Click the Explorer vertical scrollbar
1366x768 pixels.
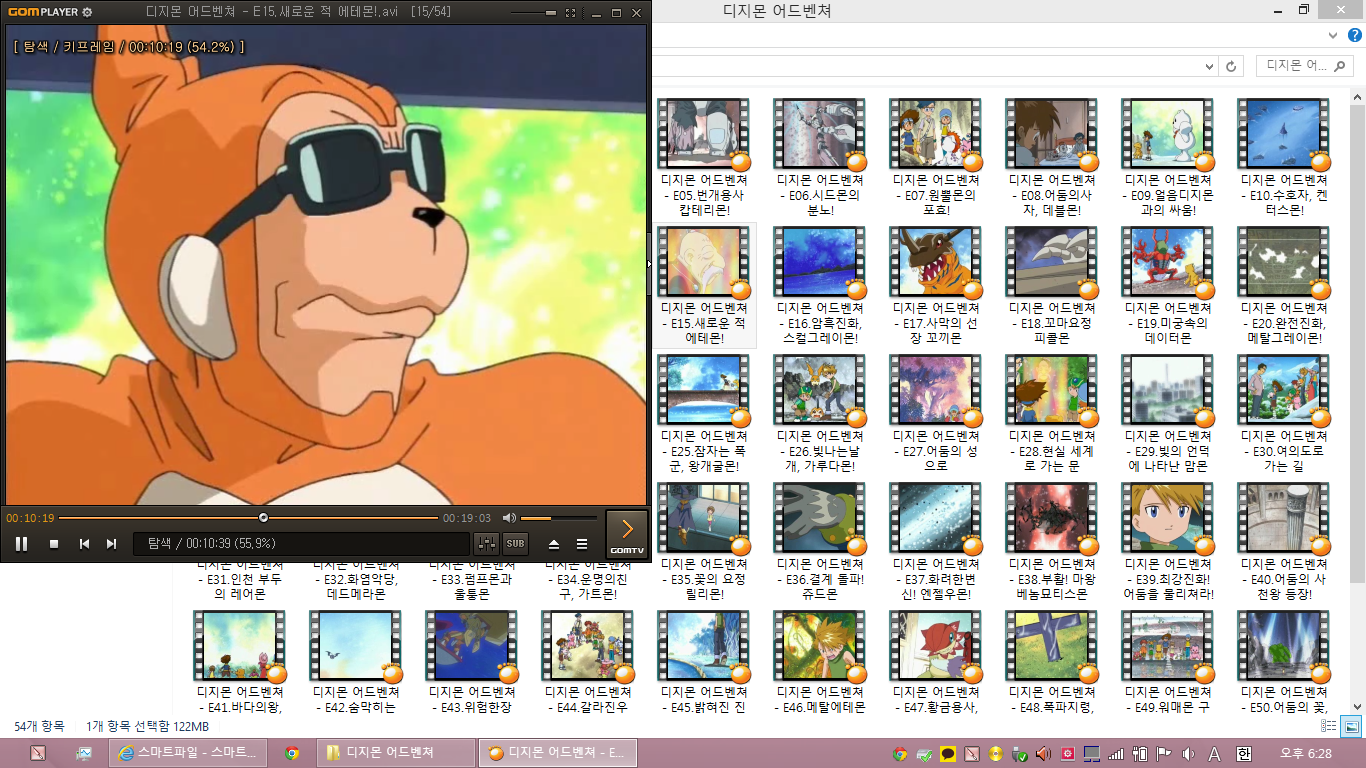click(1357, 400)
